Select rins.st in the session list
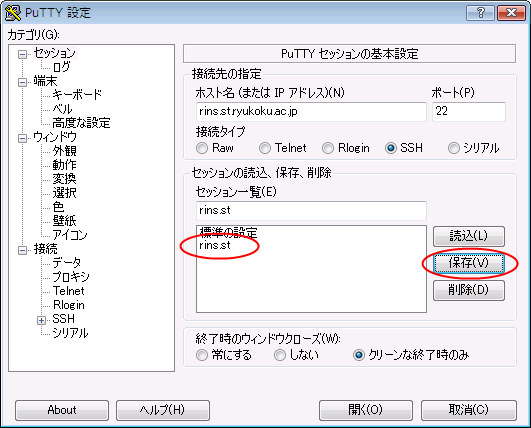 click(215, 245)
